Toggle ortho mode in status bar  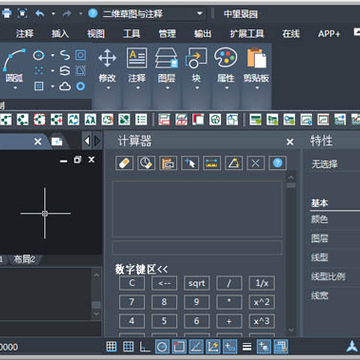145,347
